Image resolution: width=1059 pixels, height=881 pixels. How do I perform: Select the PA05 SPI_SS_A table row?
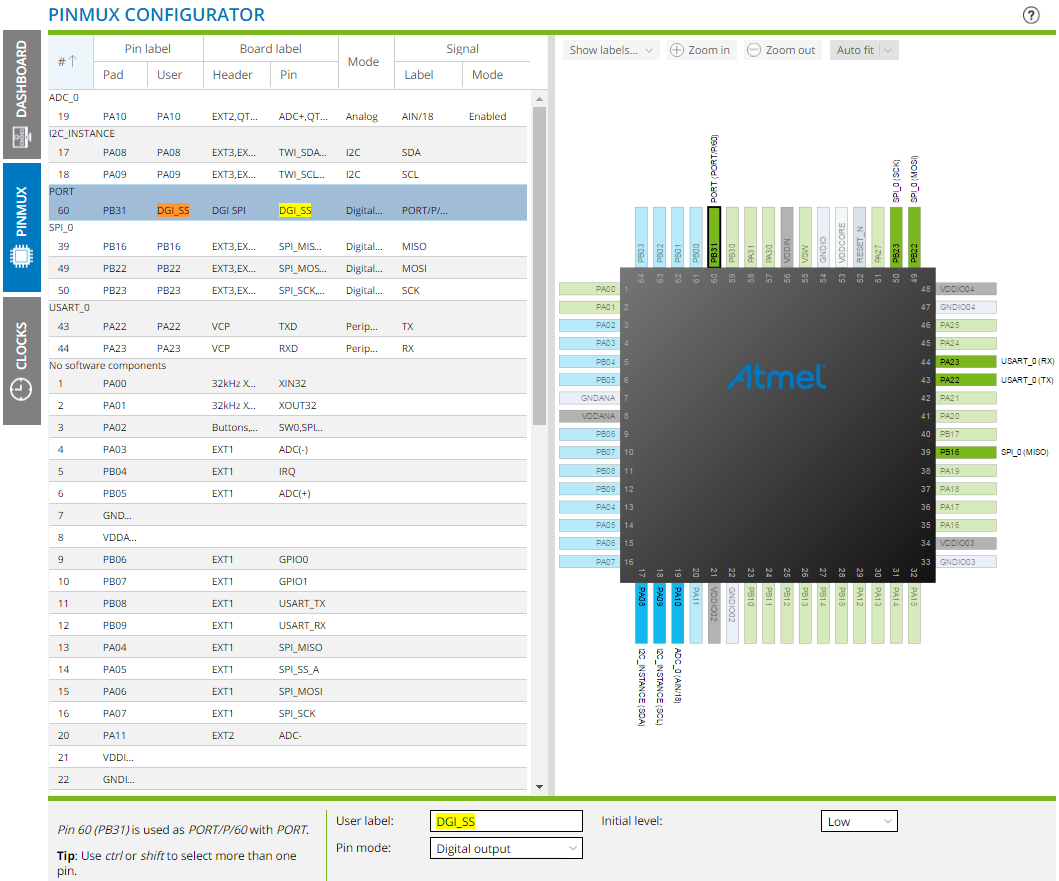click(288, 670)
